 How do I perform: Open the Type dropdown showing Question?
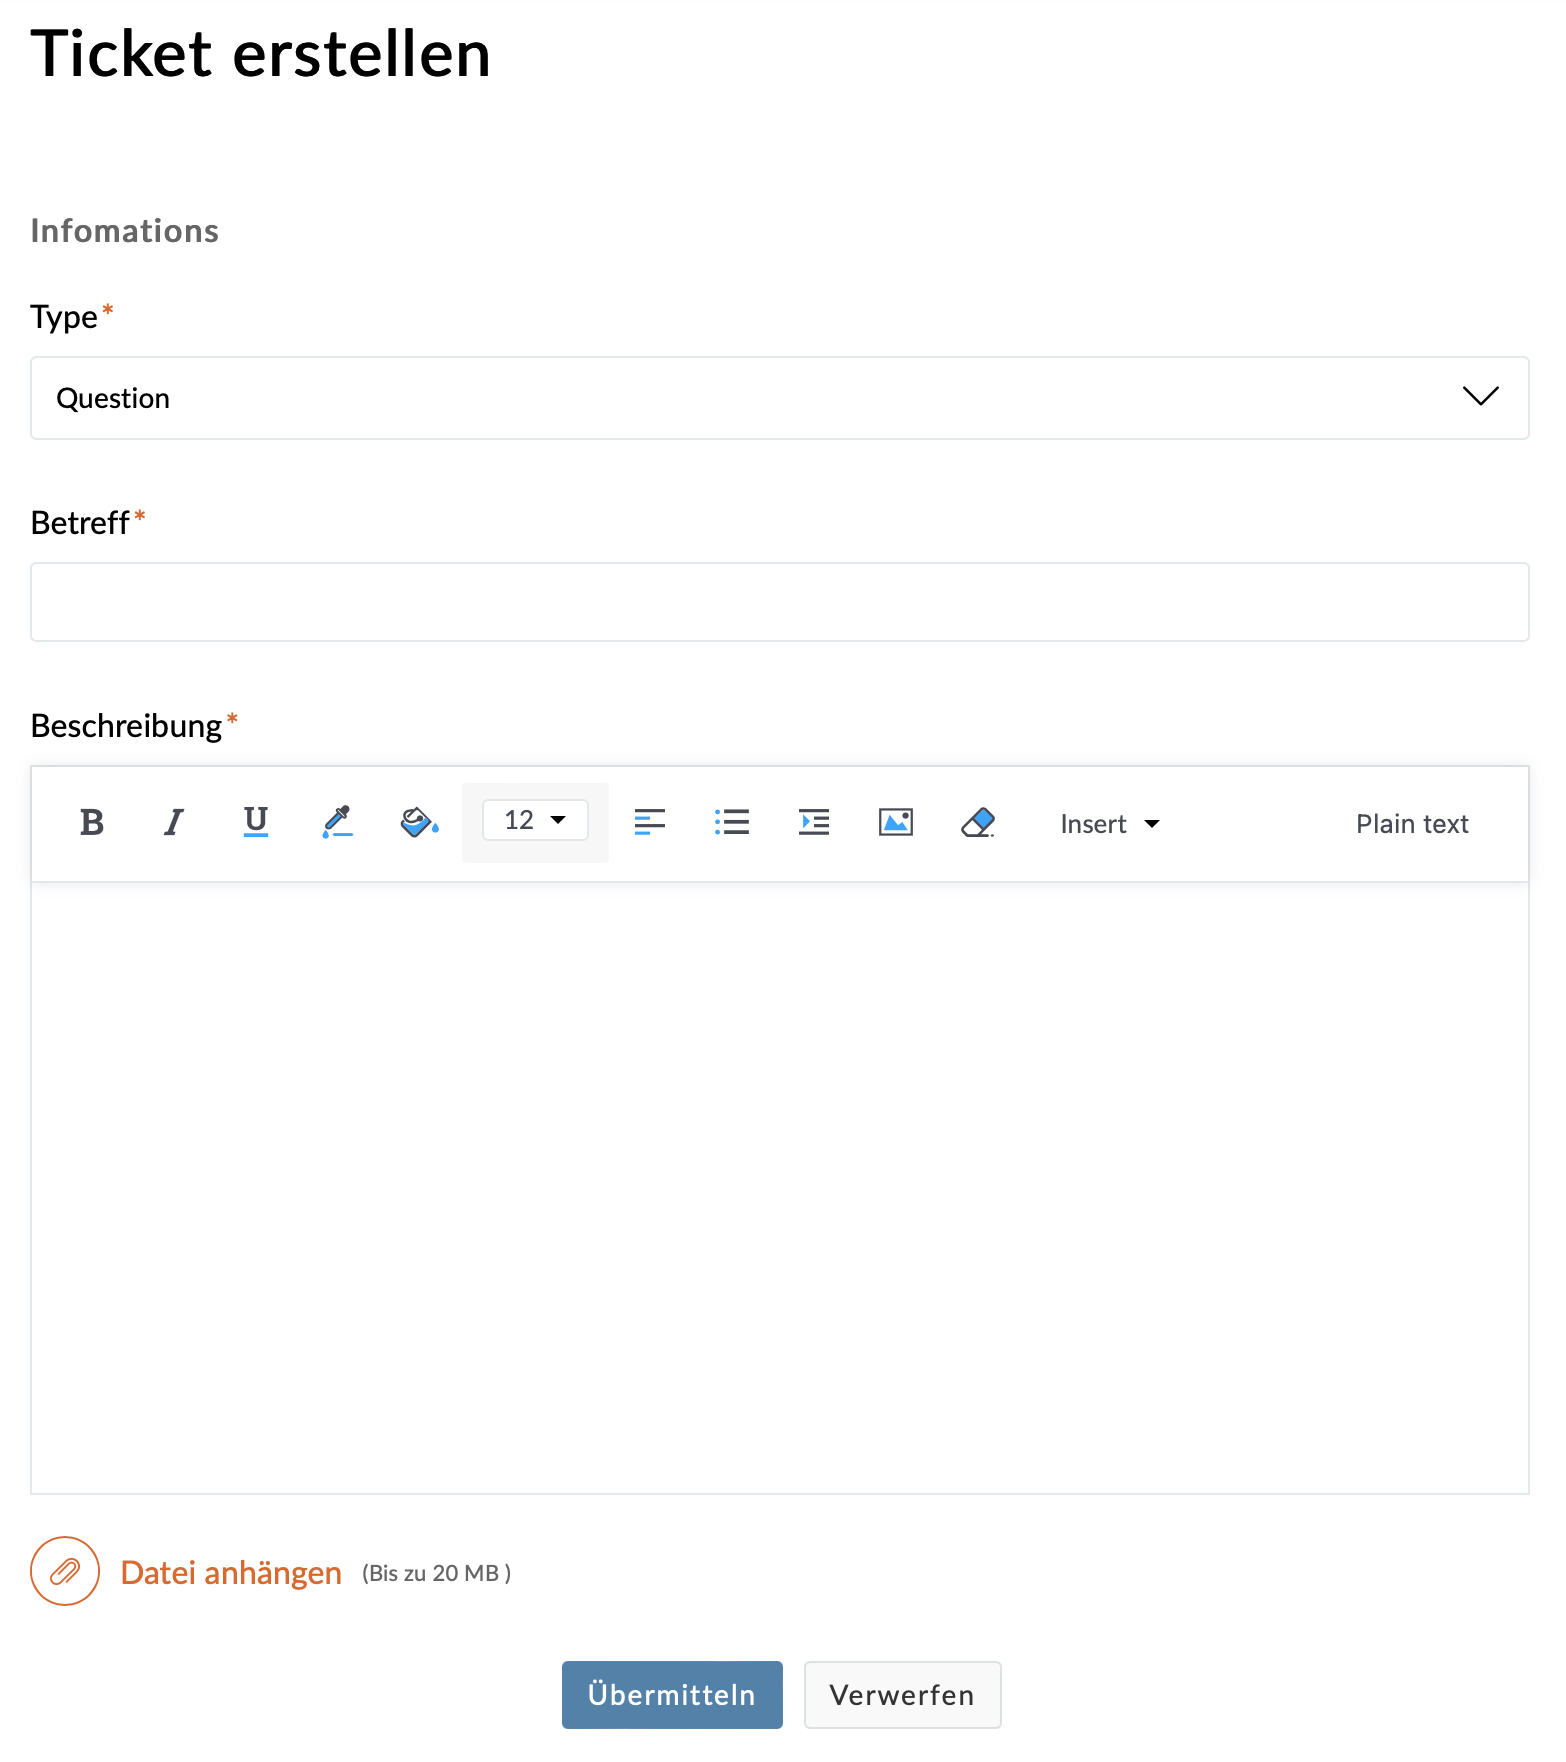[780, 398]
